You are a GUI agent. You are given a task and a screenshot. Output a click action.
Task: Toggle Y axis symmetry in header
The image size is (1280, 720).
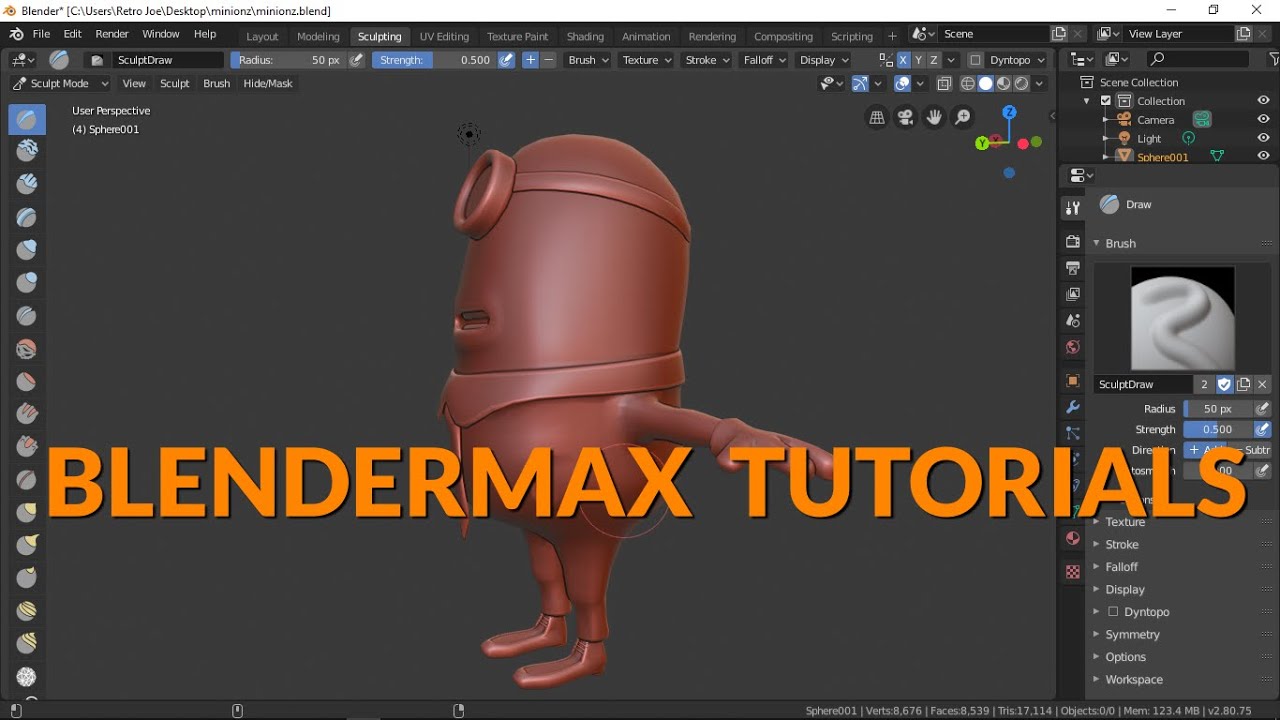point(919,60)
